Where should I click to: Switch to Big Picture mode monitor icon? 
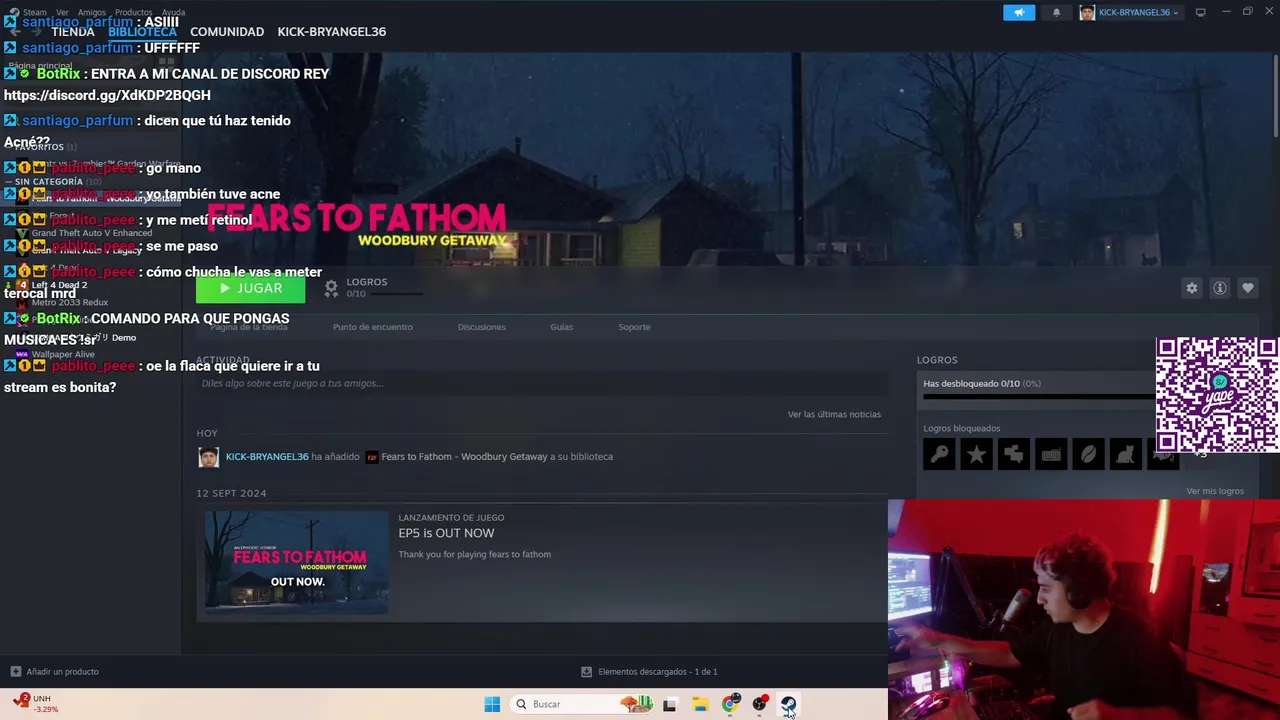click(1200, 12)
